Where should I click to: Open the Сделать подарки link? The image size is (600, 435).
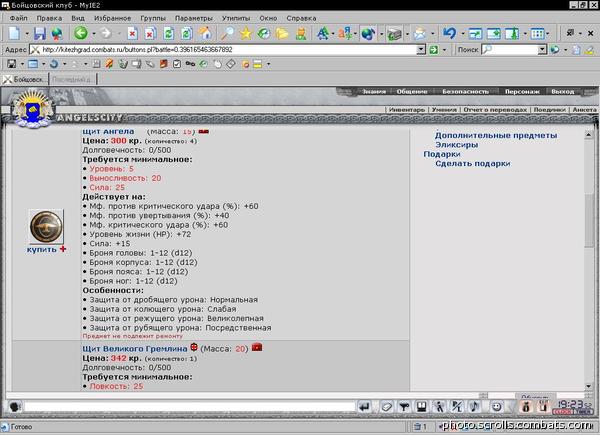(x=473, y=163)
